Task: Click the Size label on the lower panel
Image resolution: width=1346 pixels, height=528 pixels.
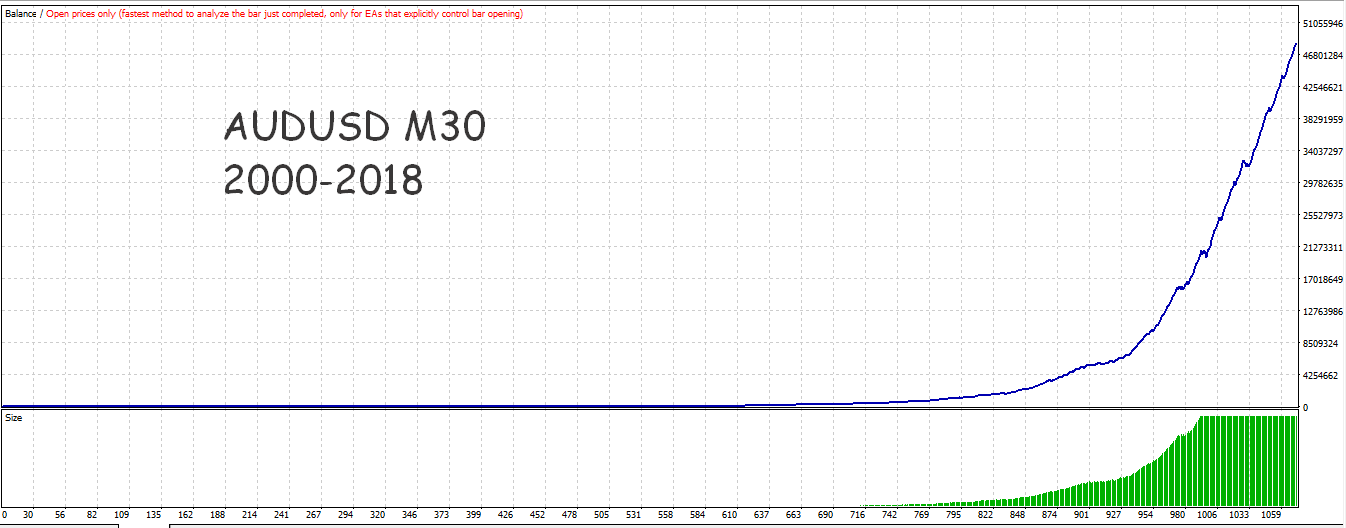Action: pos(13,418)
